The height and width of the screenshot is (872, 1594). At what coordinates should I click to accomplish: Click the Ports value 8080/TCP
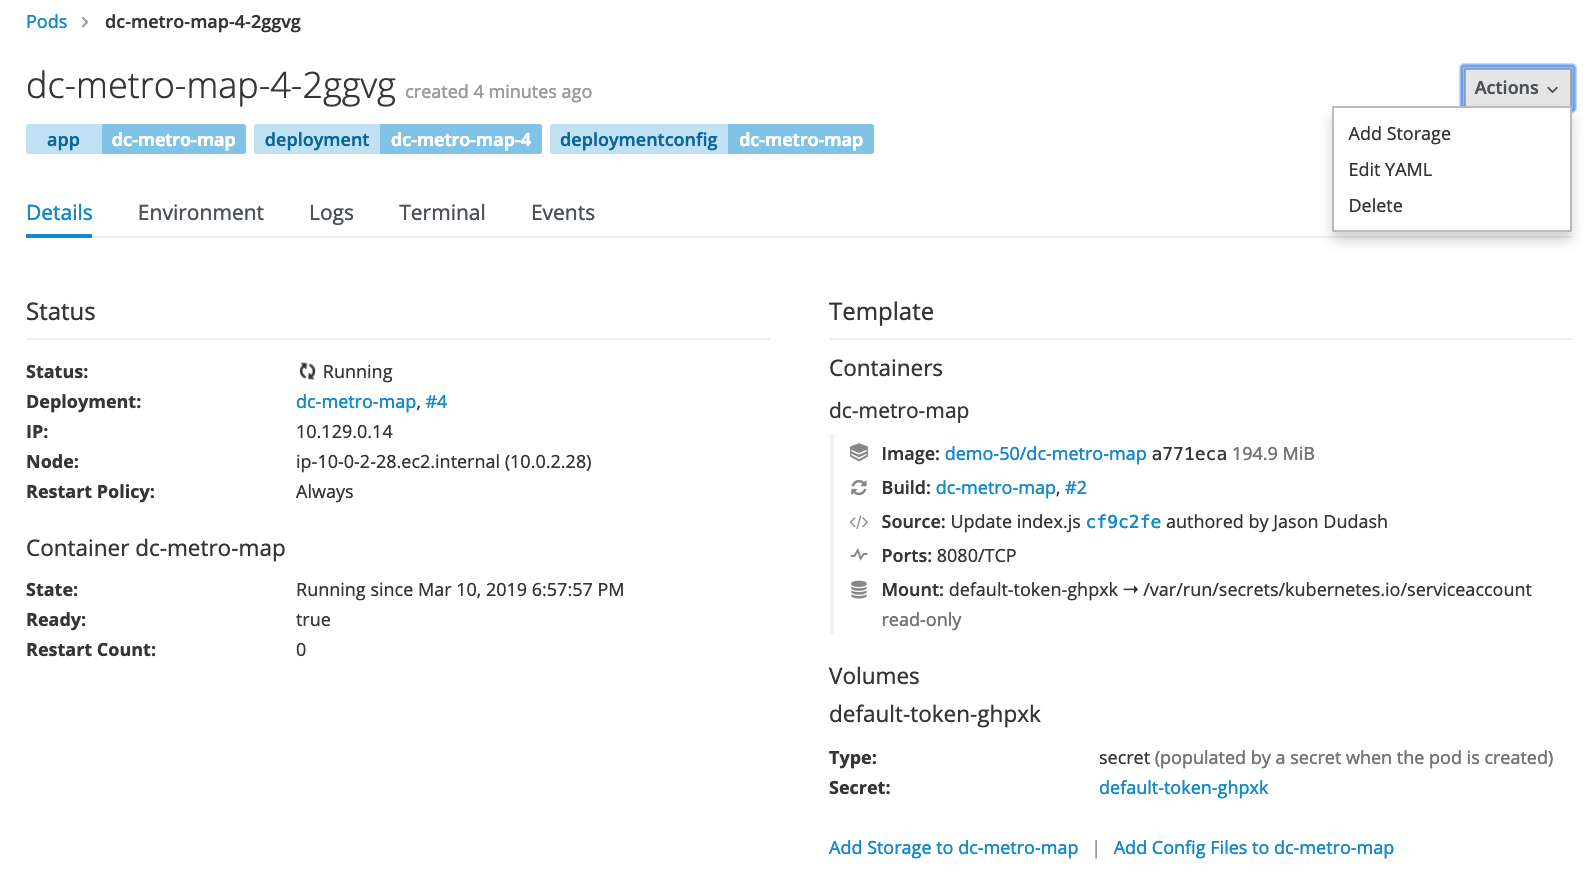coord(976,555)
